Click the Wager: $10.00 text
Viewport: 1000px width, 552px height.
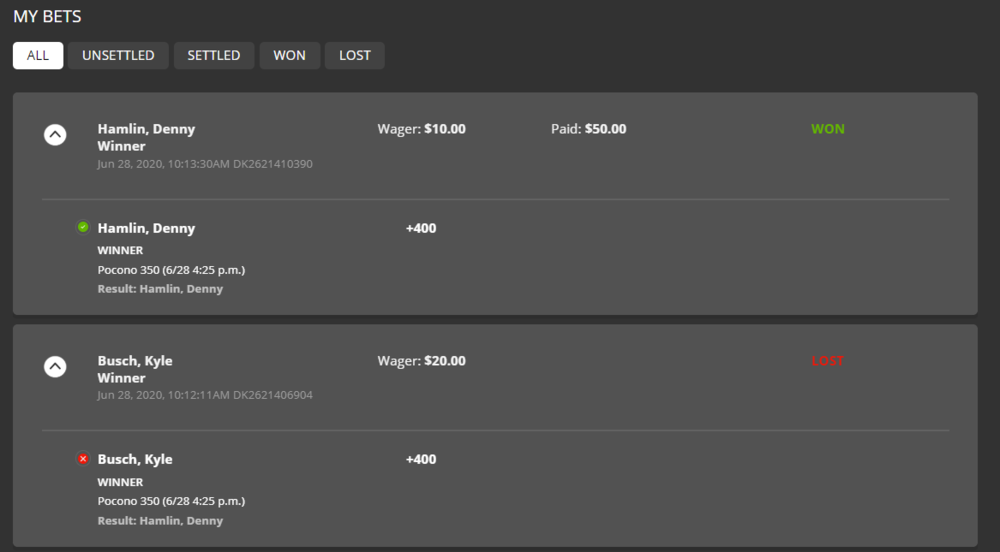point(421,129)
